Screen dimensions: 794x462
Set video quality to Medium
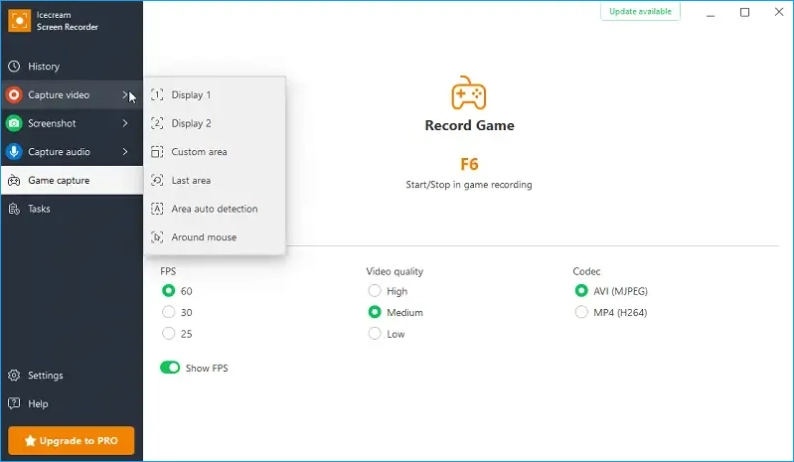(x=374, y=312)
